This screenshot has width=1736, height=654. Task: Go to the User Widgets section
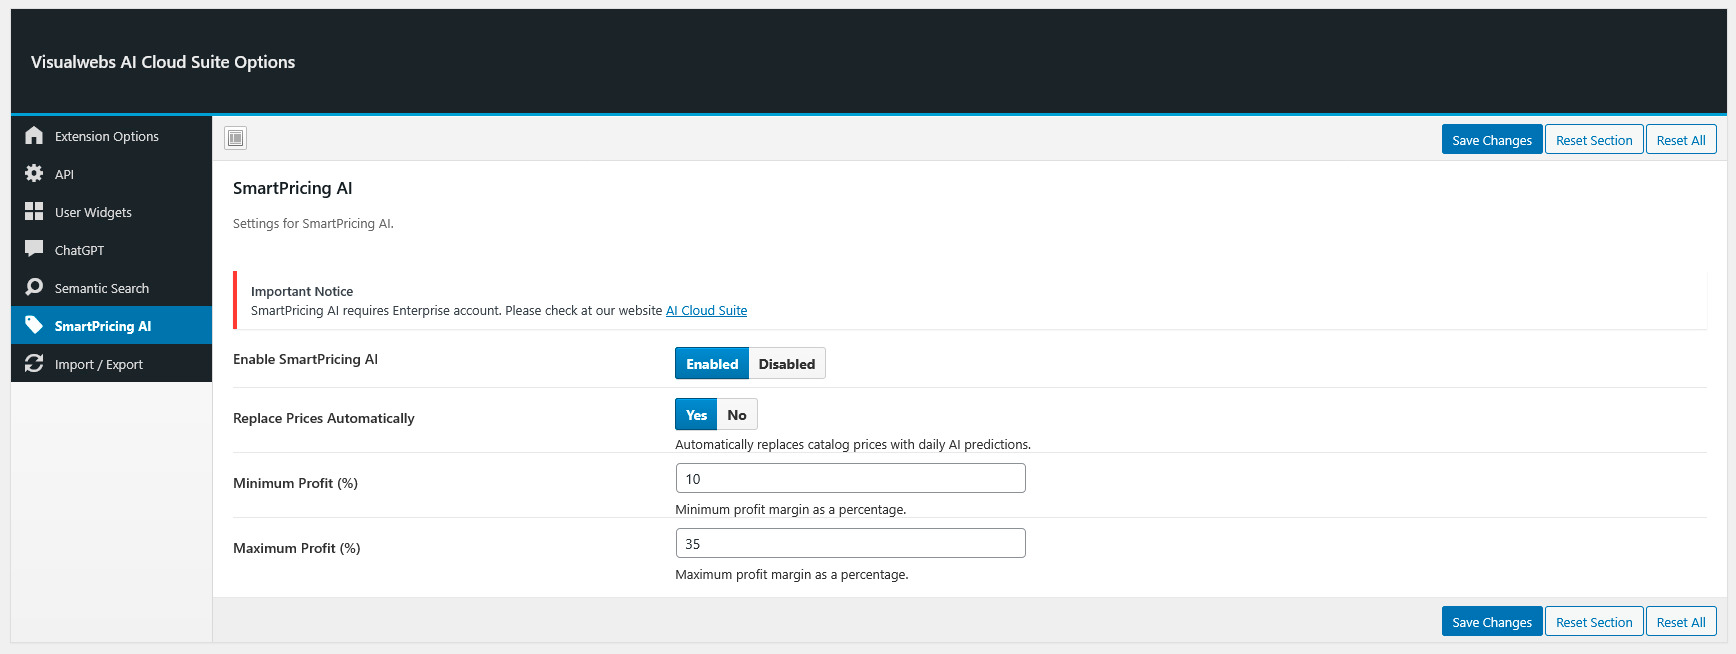coord(112,212)
